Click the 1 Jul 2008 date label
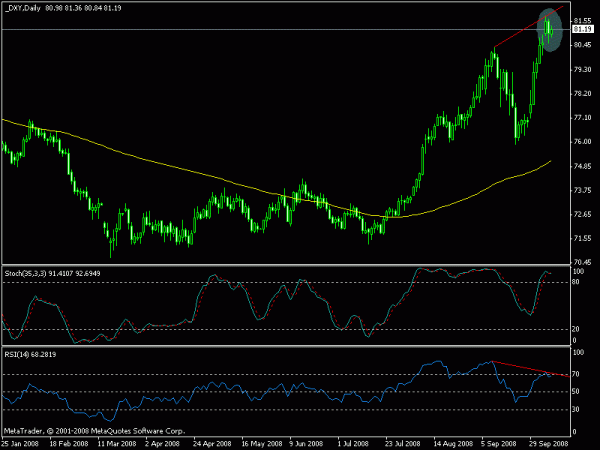Screen dimensions: 600x450 pyautogui.click(x=353, y=444)
